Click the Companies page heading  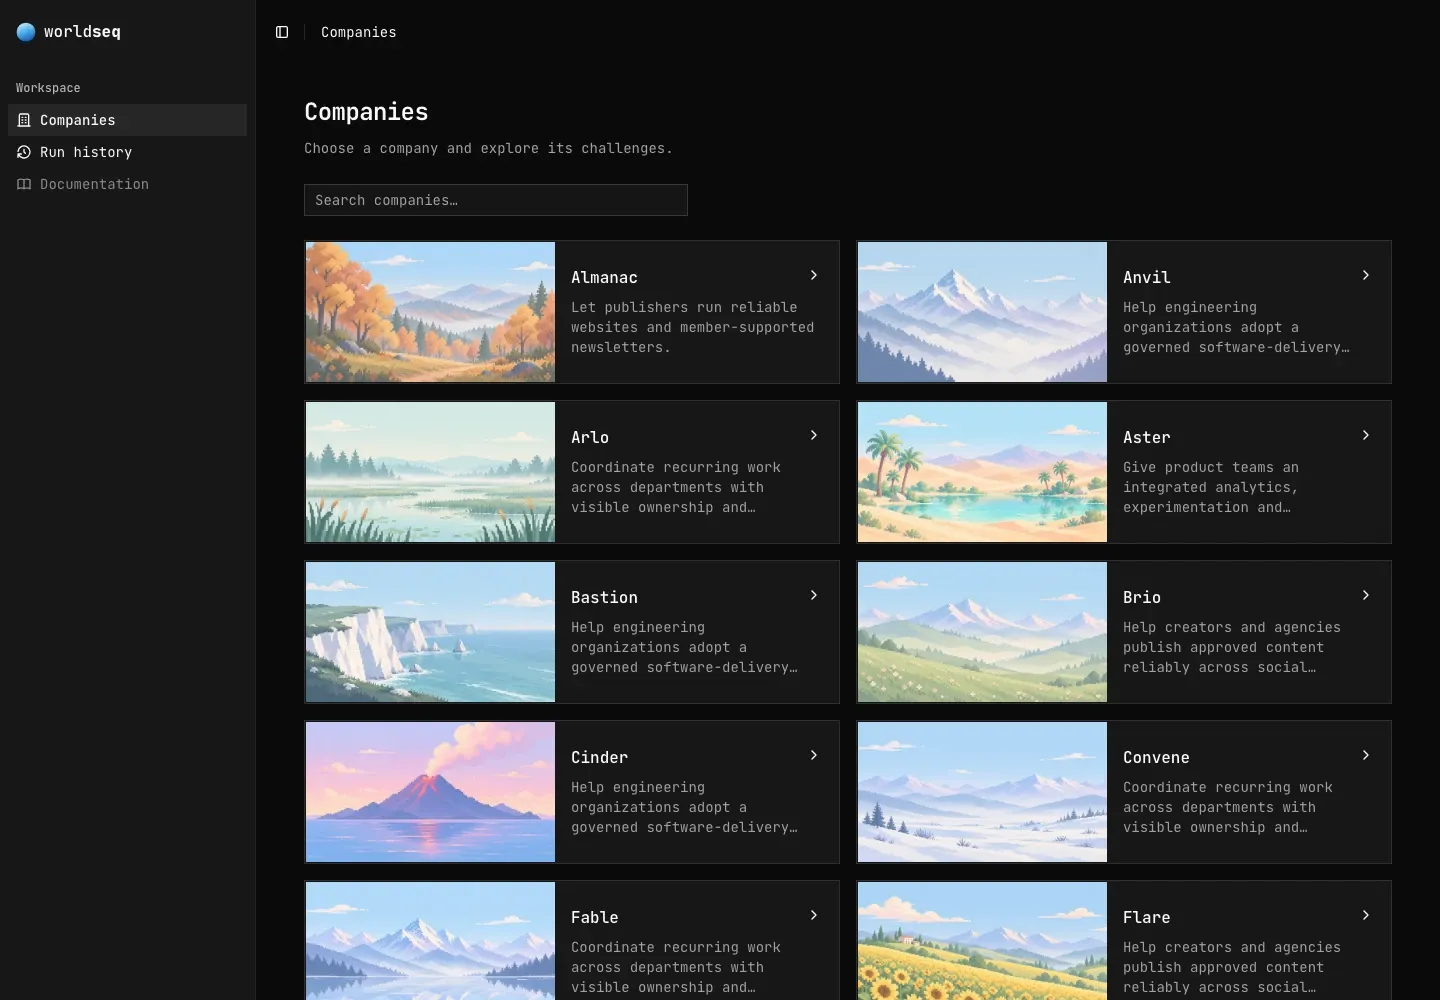coord(366,112)
